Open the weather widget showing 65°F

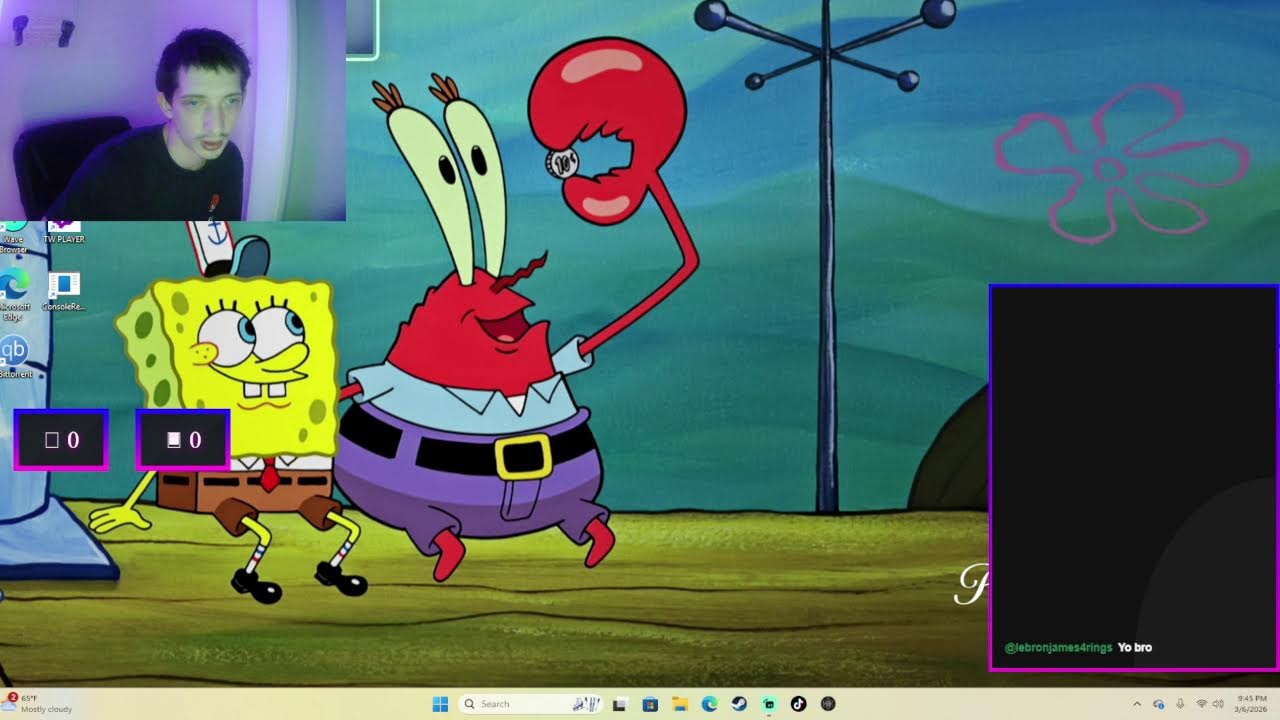point(37,704)
